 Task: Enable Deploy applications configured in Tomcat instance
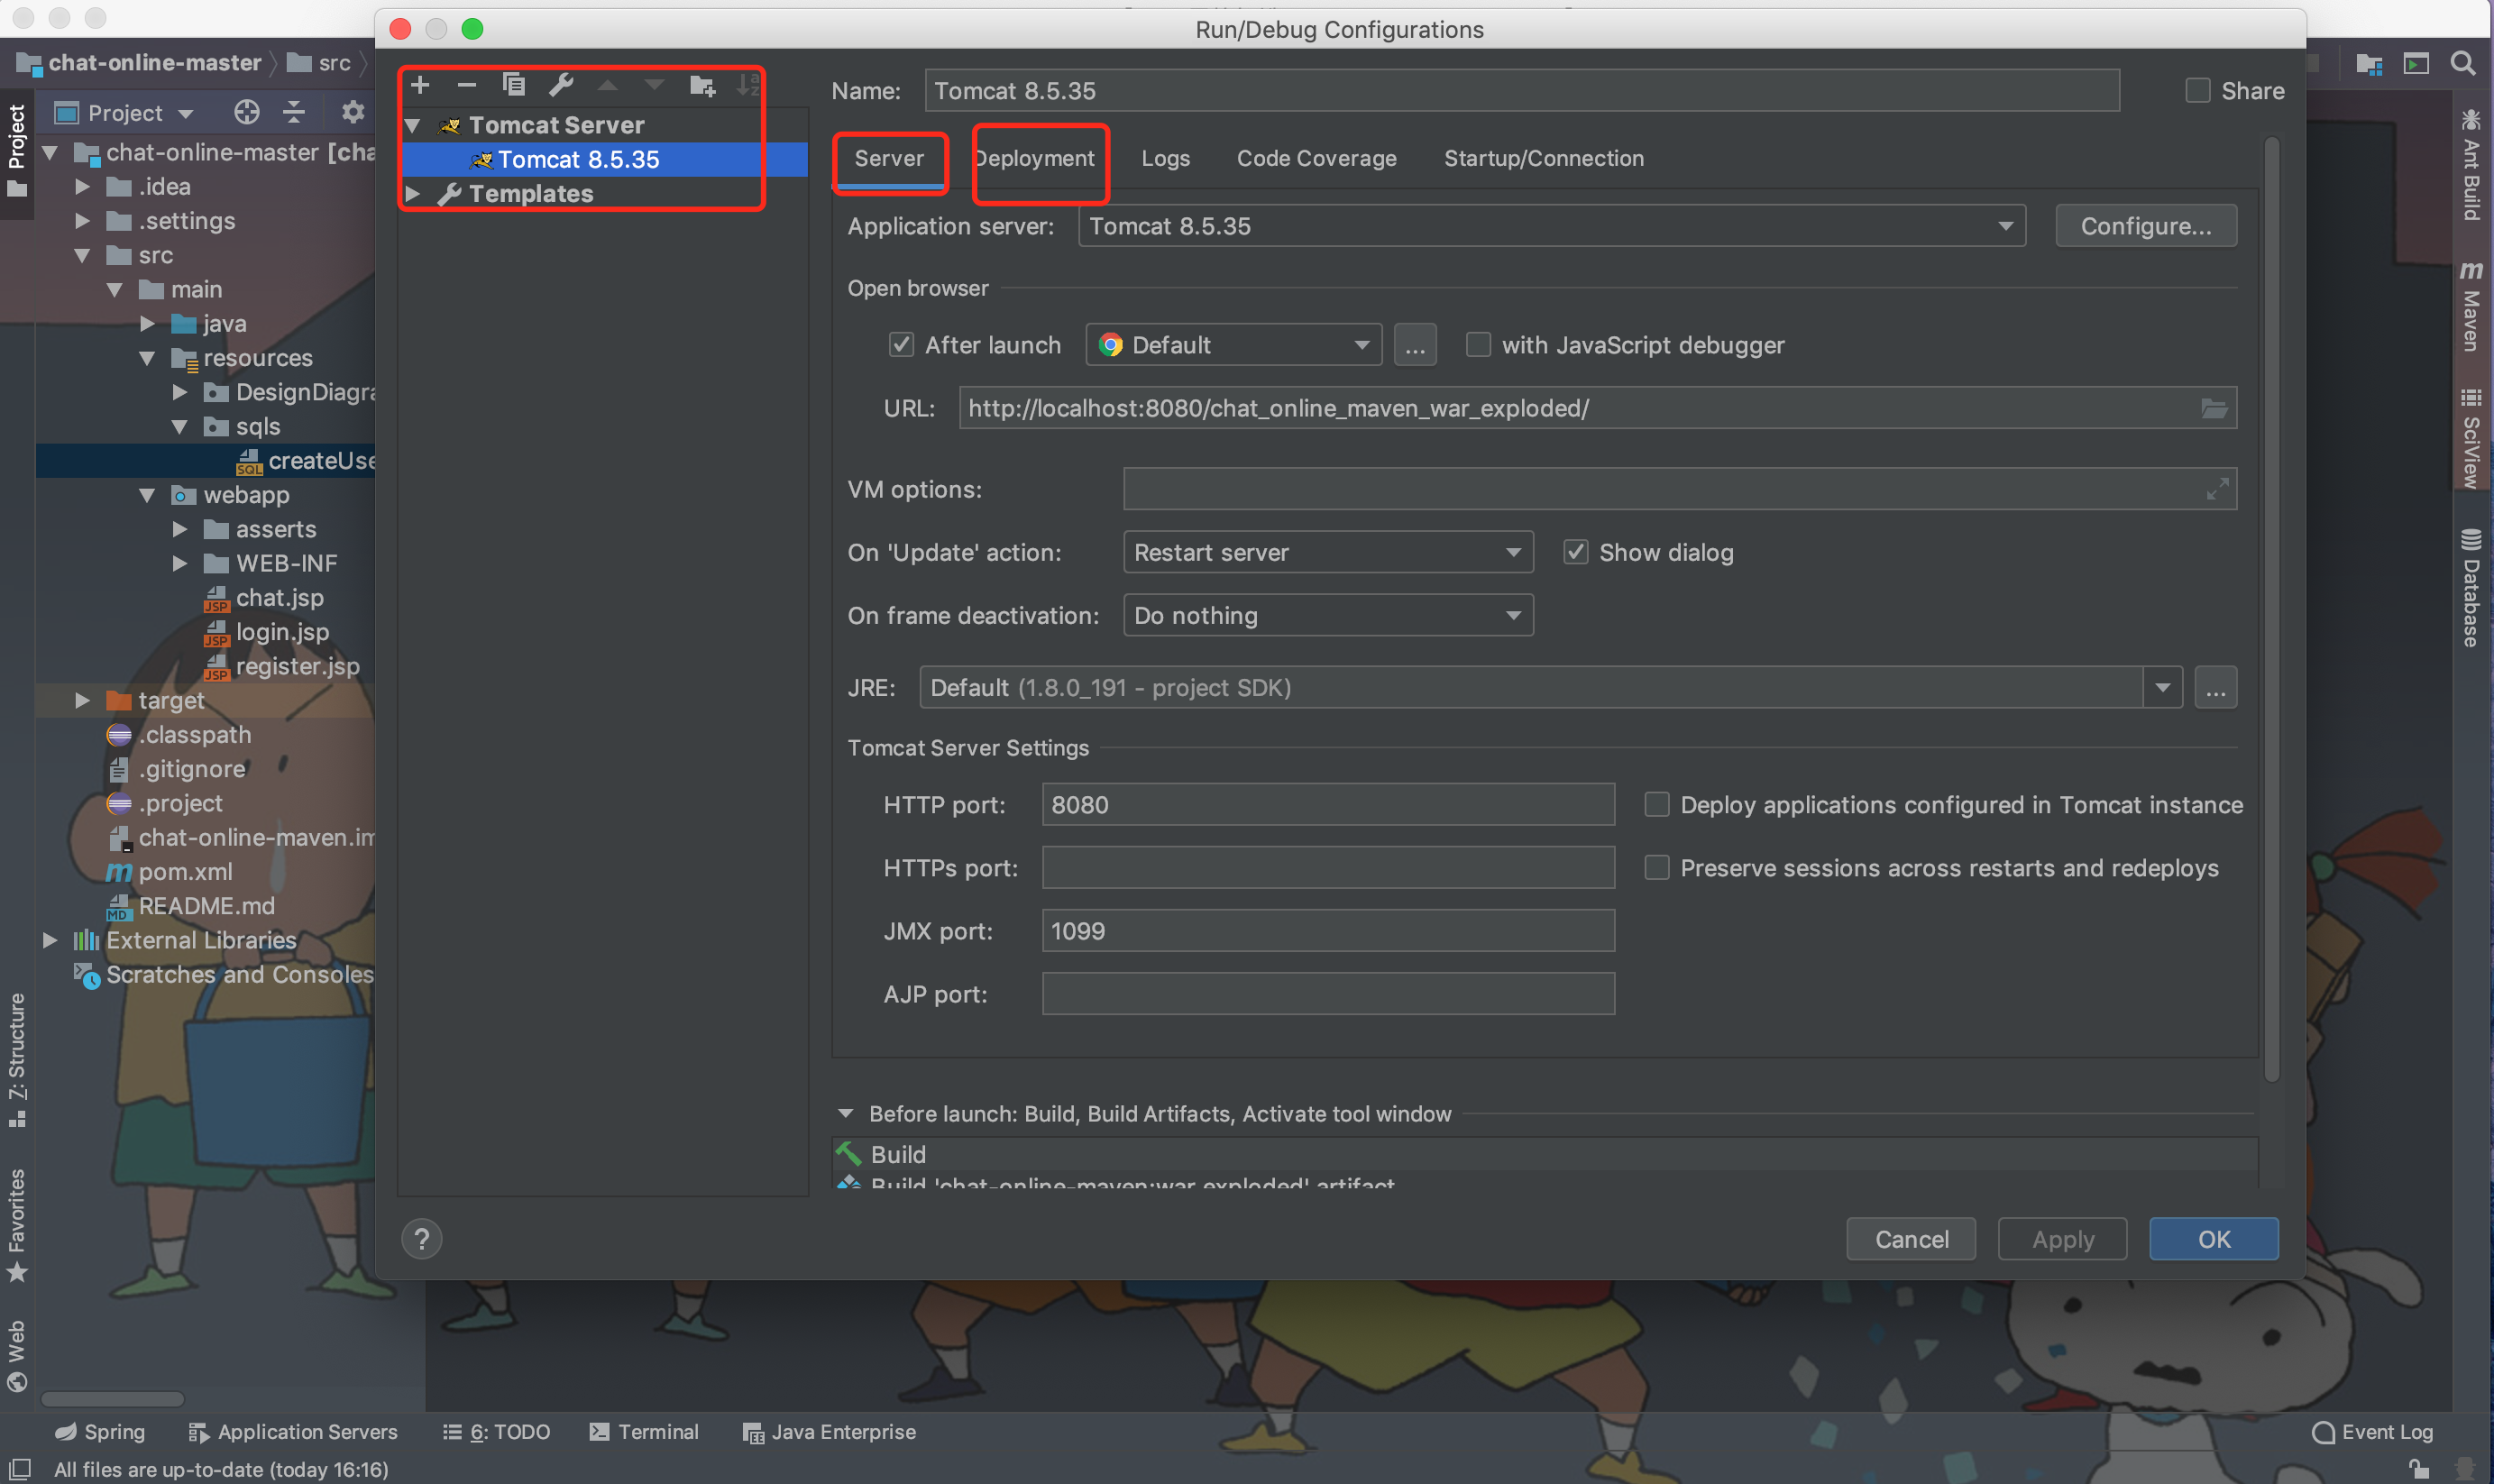coord(1657,805)
